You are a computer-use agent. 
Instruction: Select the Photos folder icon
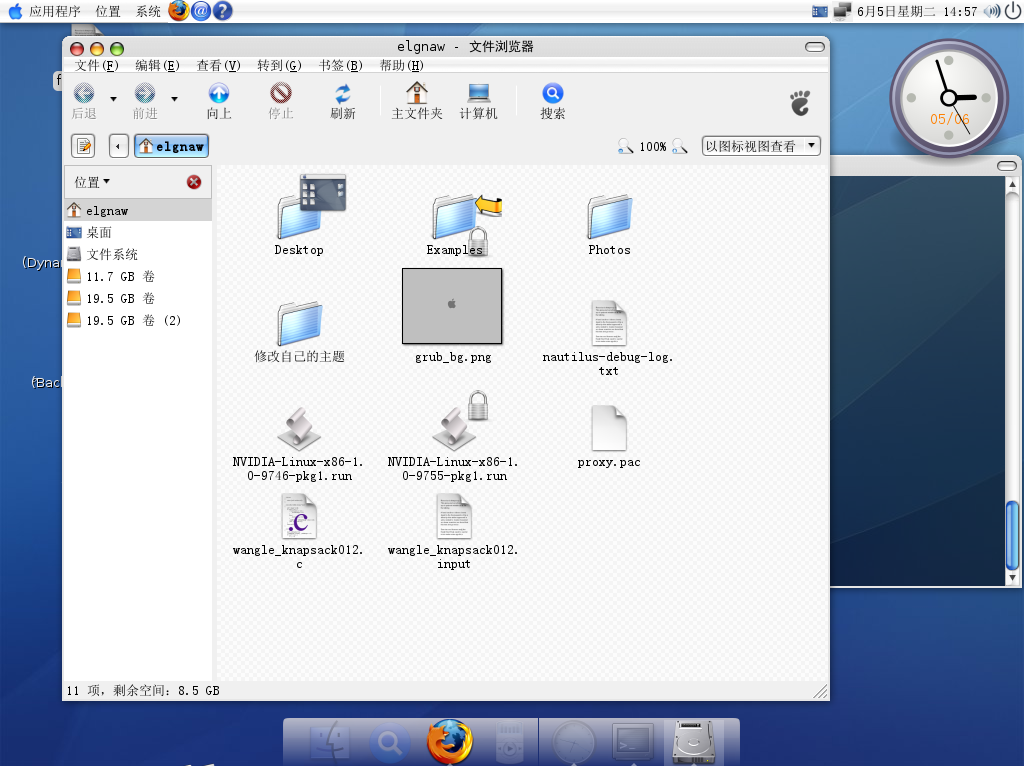point(609,217)
